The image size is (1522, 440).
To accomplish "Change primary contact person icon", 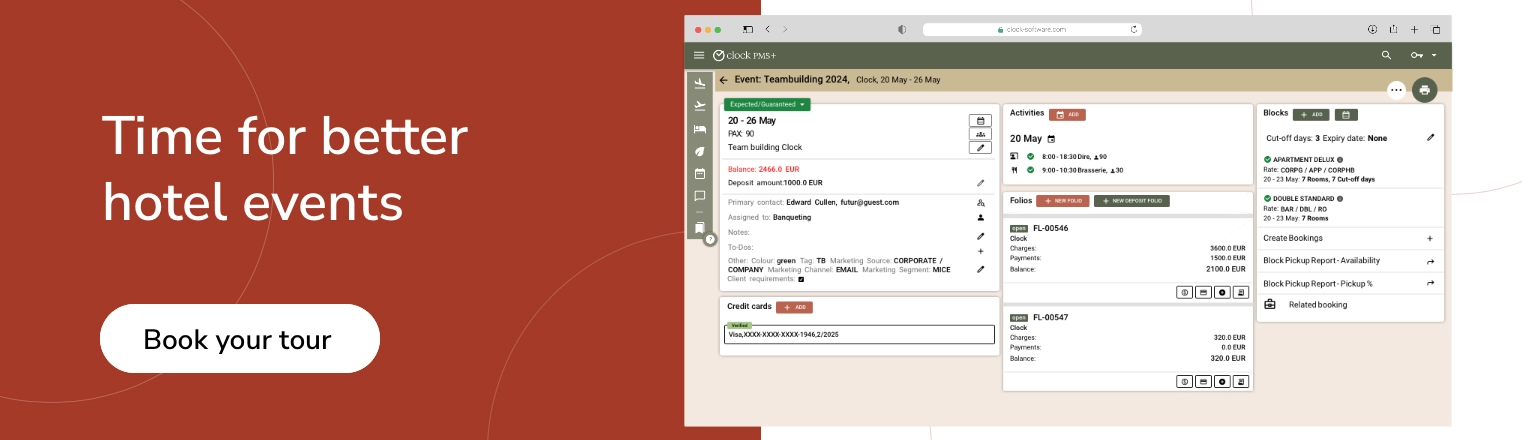I will coord(981,202).
